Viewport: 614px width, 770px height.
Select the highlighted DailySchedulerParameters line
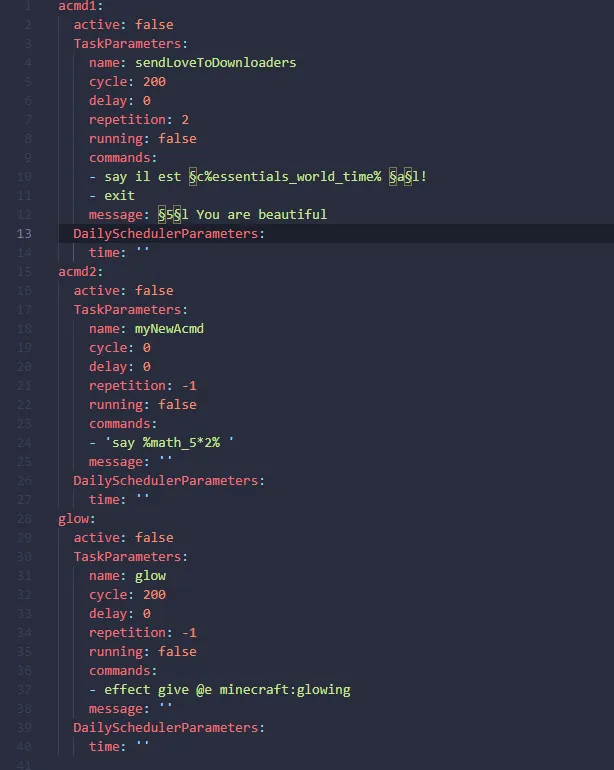(x=336, y=234)
